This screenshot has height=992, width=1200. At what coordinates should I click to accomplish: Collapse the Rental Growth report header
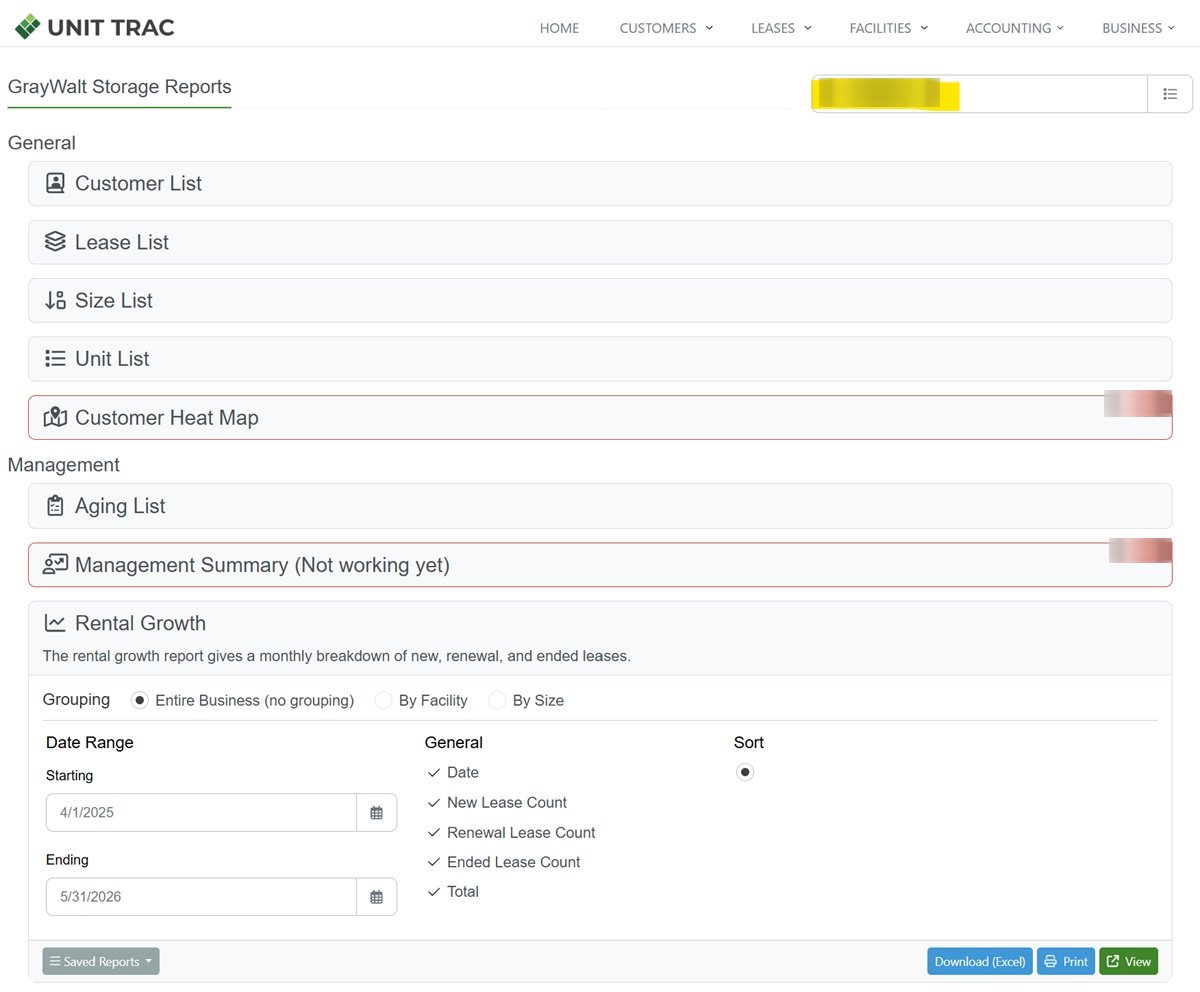(600, 638)
